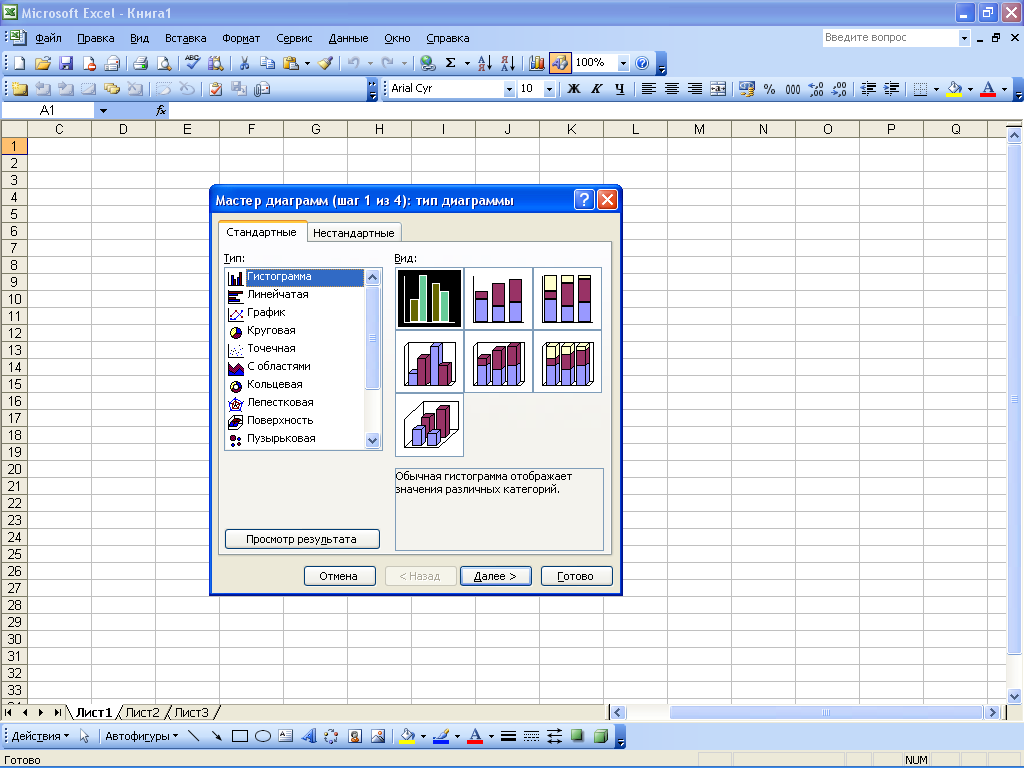Sort descending with the Z-A icon
1024x768 pixels.
coord(508,63)
